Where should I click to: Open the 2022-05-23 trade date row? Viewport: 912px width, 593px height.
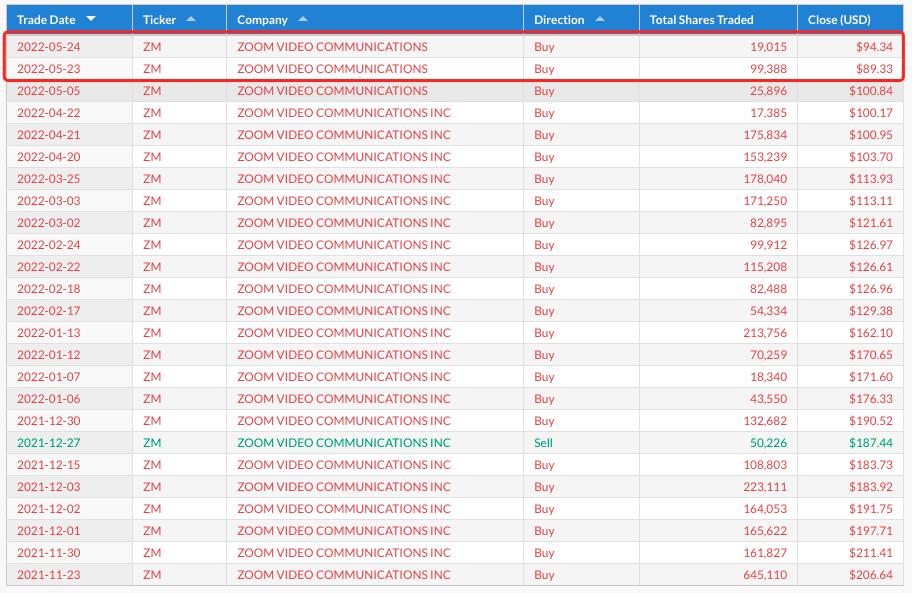48,69
